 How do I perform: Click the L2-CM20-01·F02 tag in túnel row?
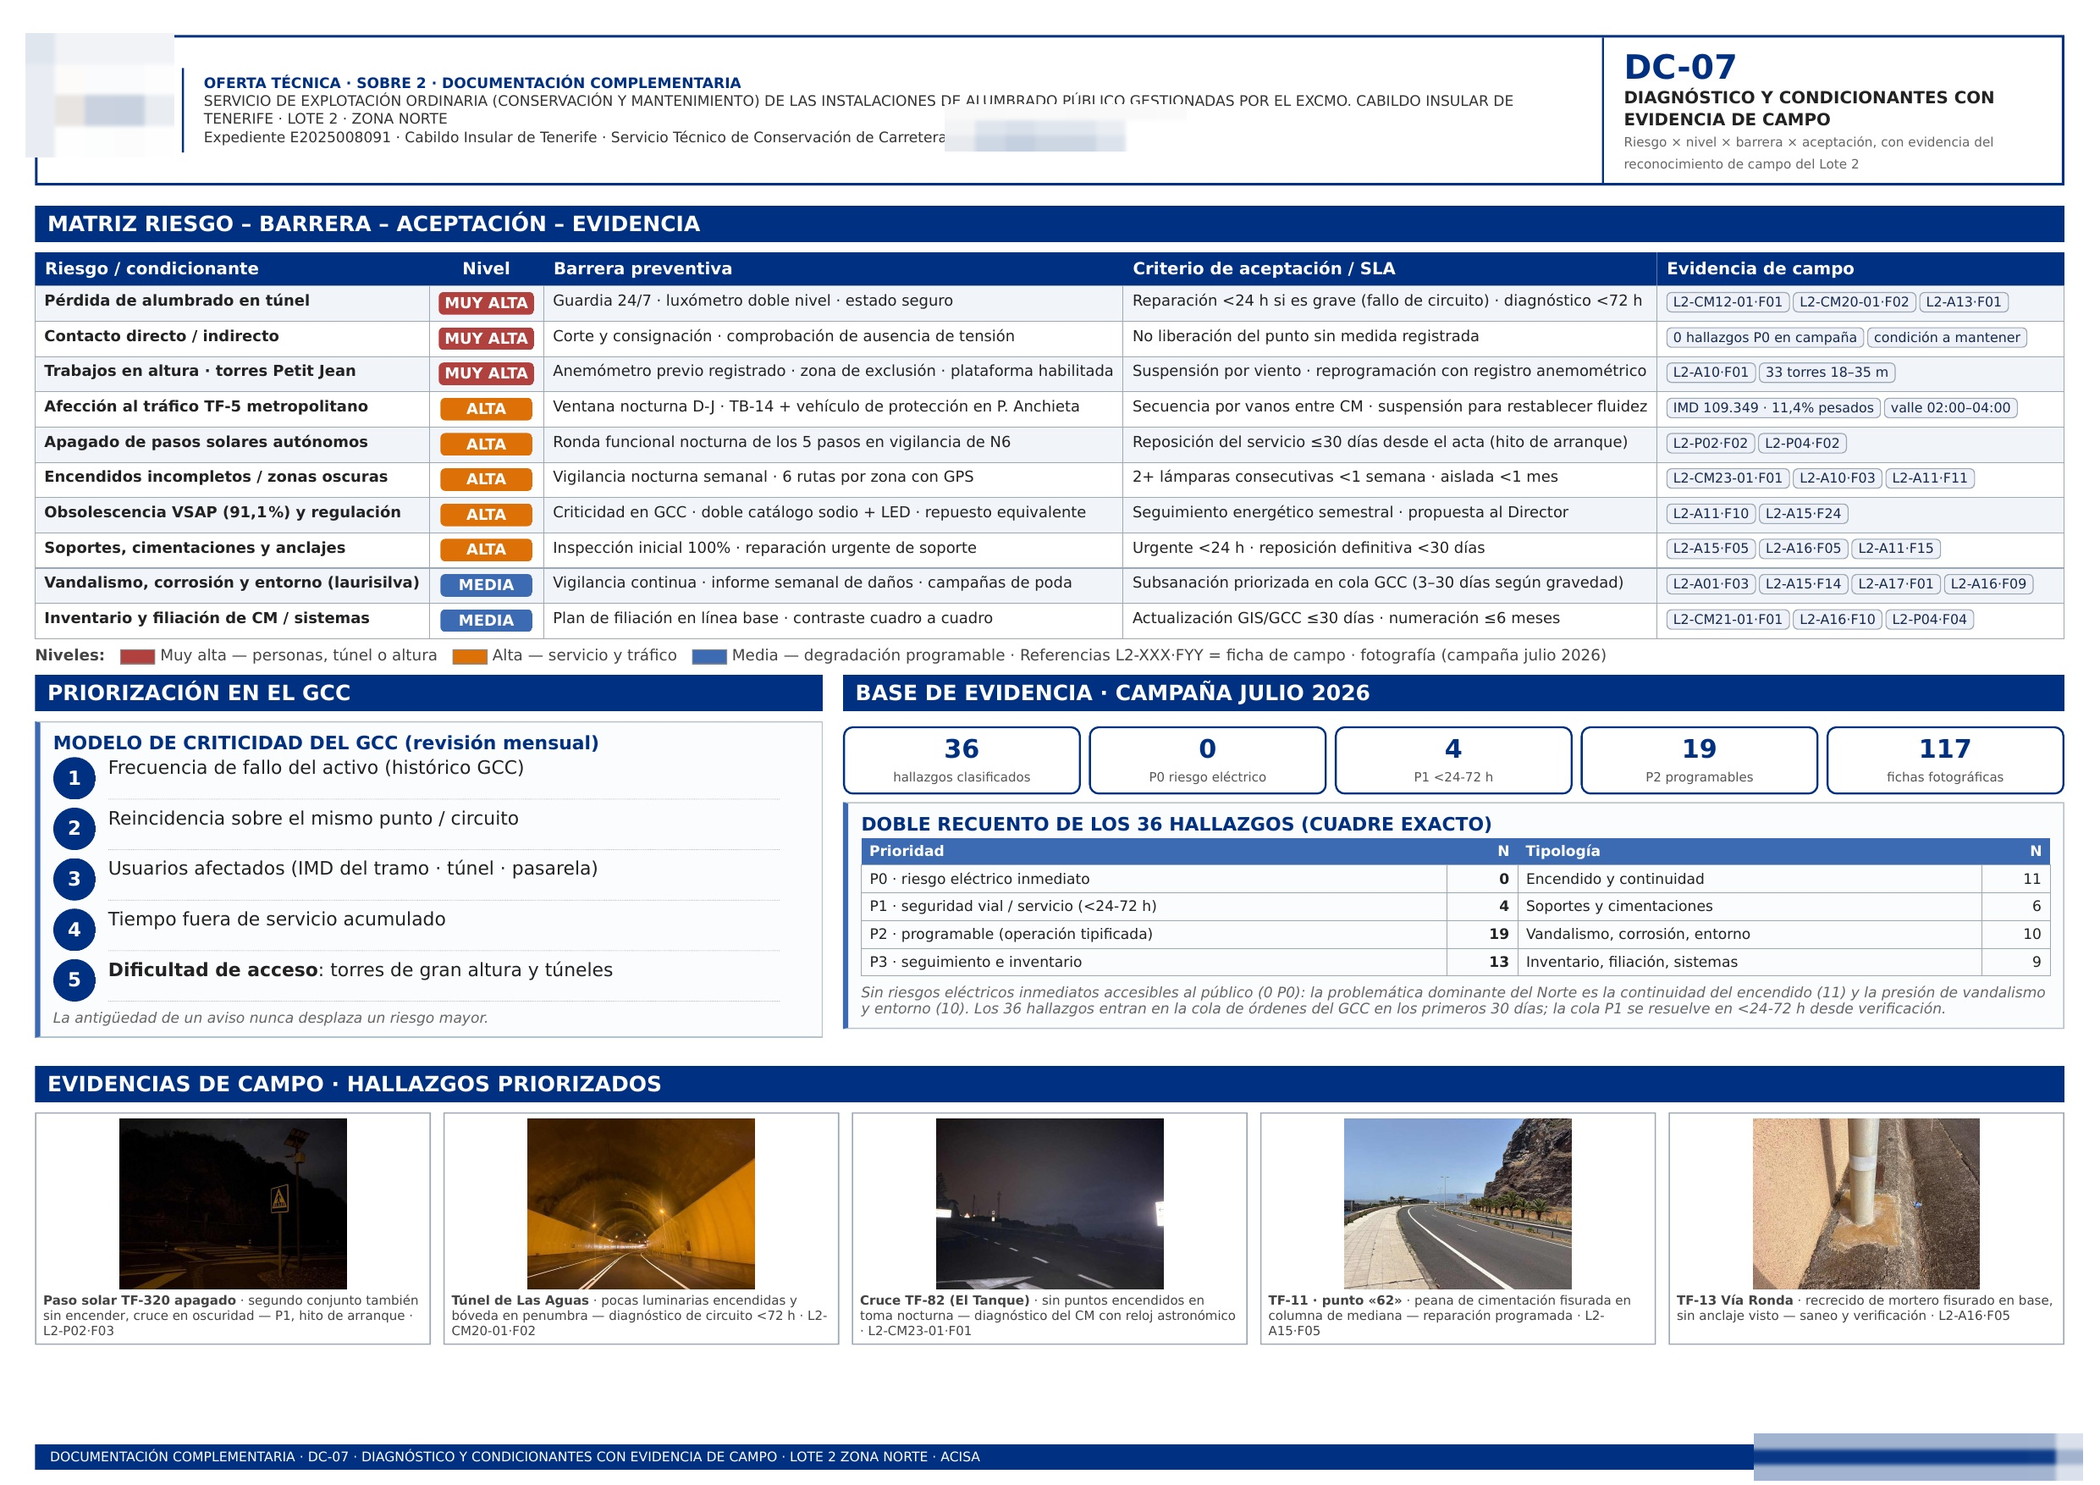1854,302
